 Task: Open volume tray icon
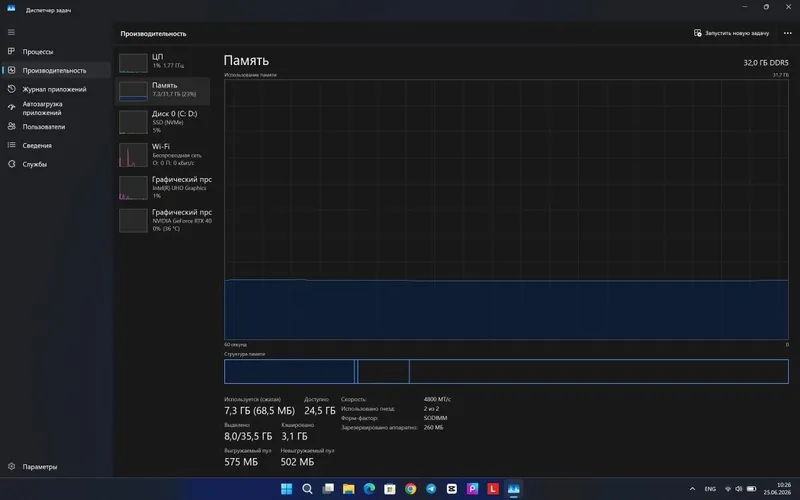739,489
